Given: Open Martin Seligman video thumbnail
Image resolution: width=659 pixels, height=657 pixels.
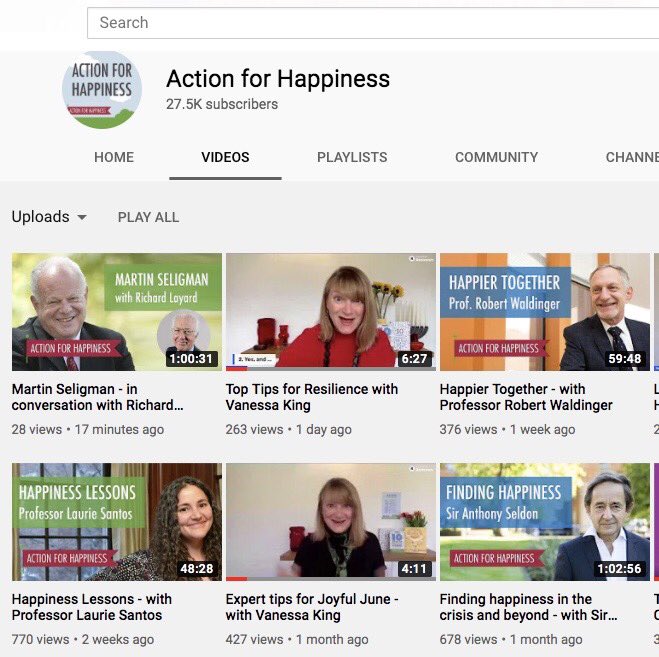Looking at the screenshot, I should 117,312.
